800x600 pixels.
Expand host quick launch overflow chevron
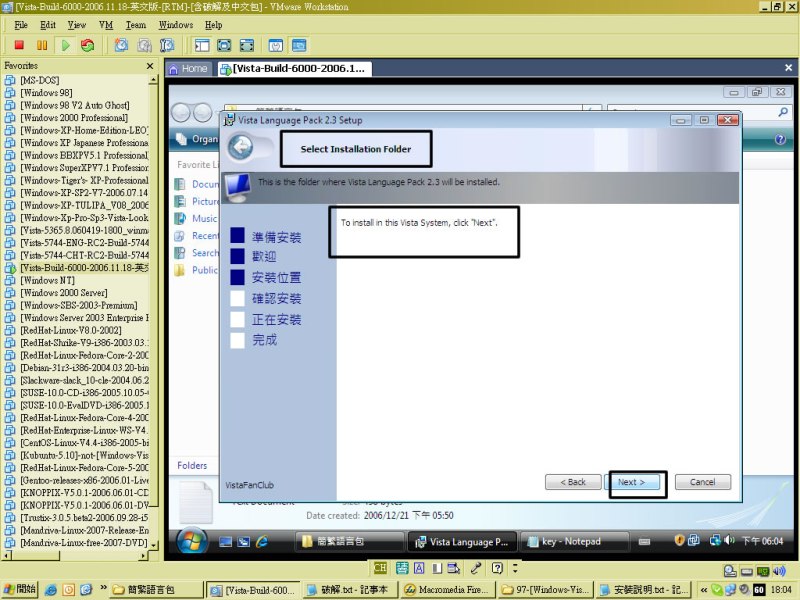[103, 587]
